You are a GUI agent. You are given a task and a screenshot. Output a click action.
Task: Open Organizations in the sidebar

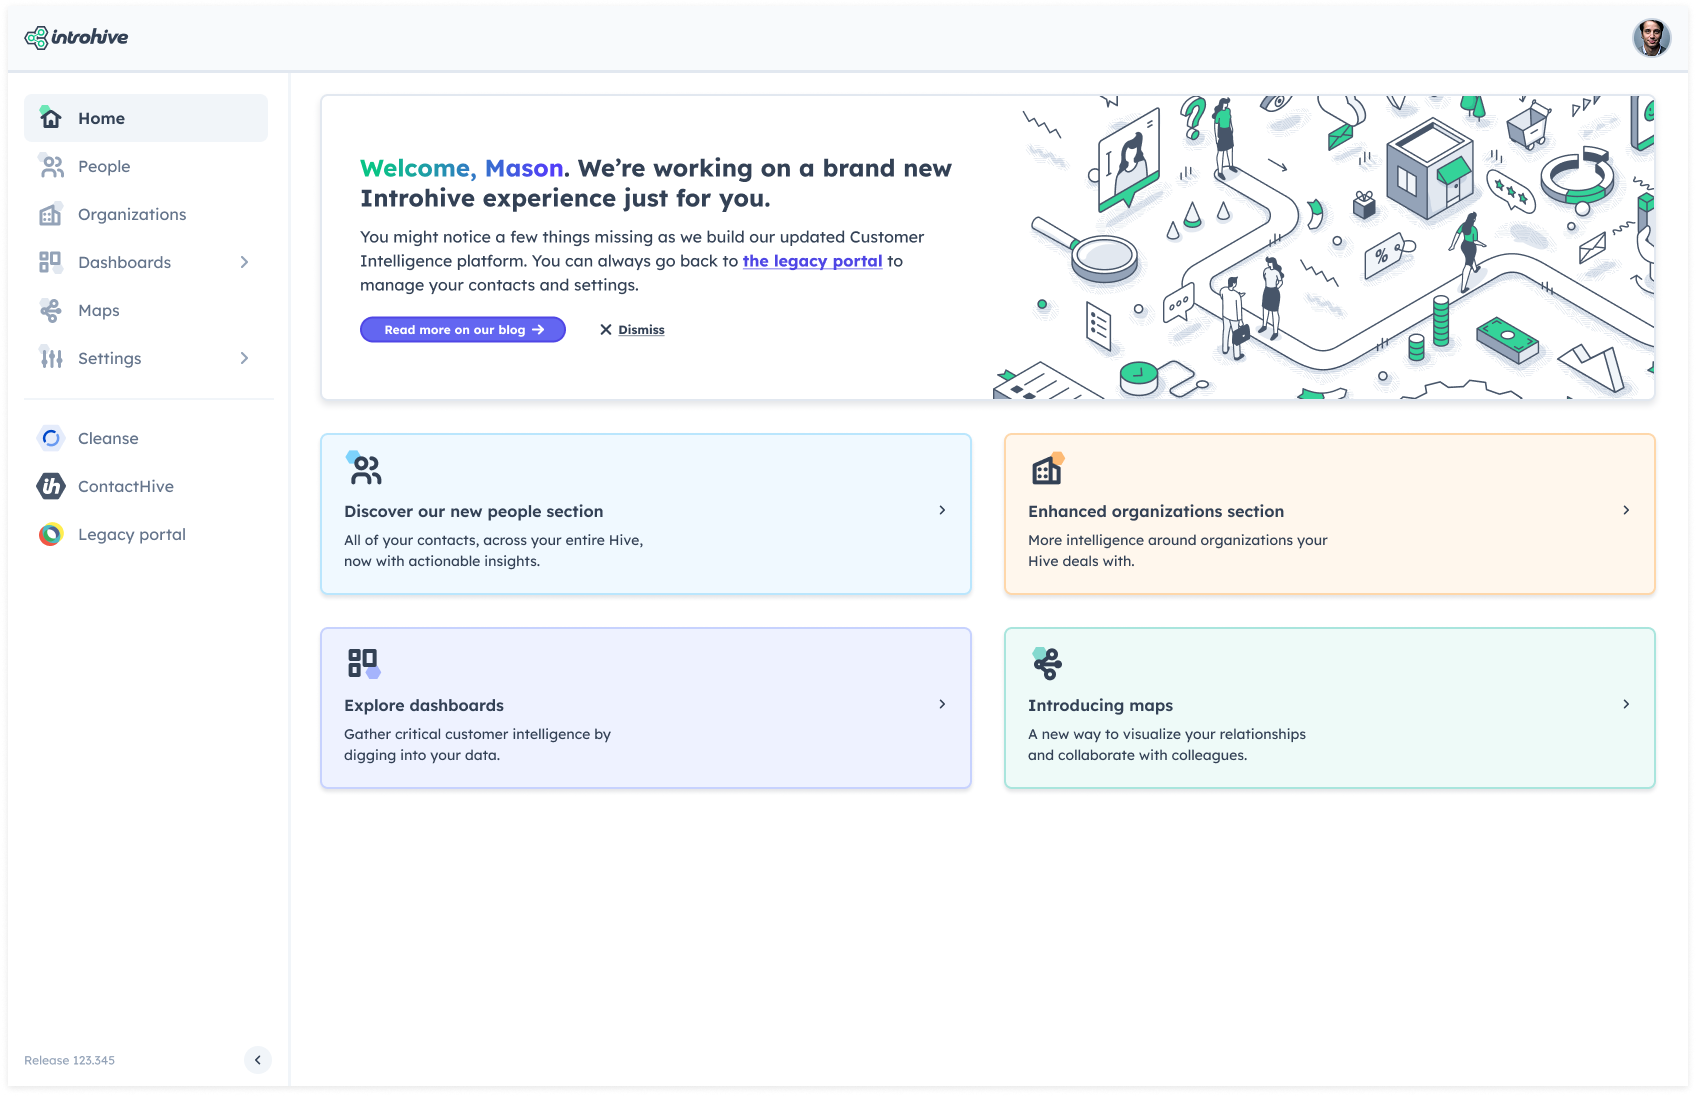tap(146, 214)
